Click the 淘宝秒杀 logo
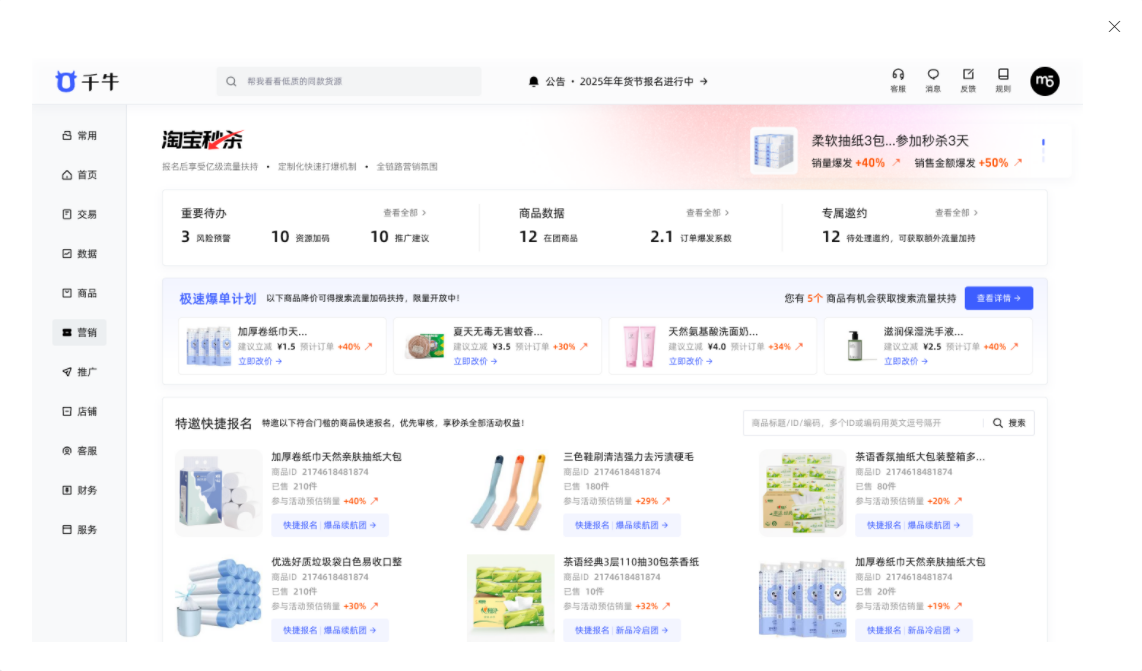The height and width of the screenshot is (671, 1142). pyautogui.click(x=202, y=139)
